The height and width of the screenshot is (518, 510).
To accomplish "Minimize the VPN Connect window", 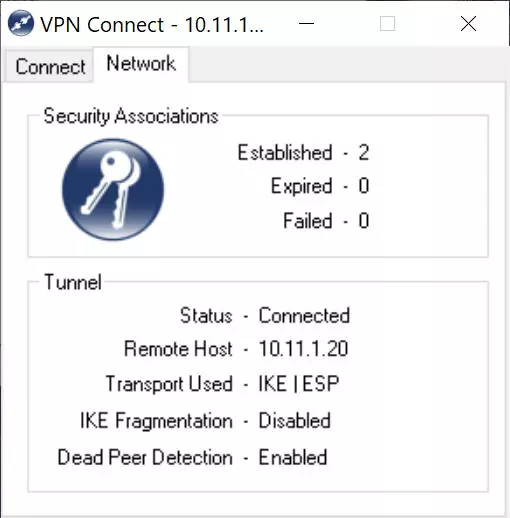I will (306, 24).
